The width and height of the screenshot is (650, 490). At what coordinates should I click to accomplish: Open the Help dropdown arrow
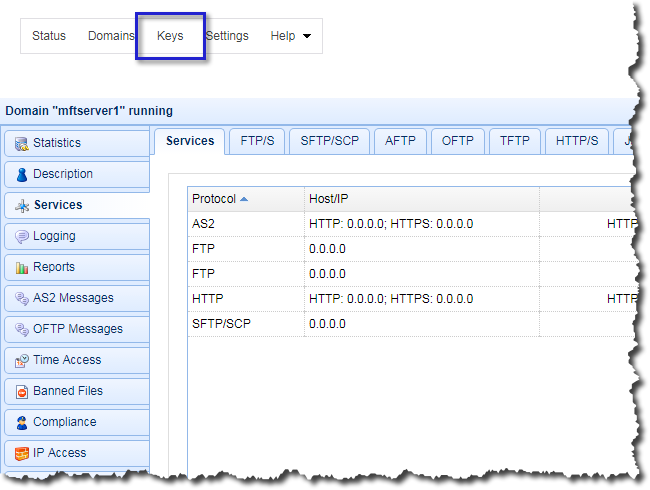[x=307, y=36]
